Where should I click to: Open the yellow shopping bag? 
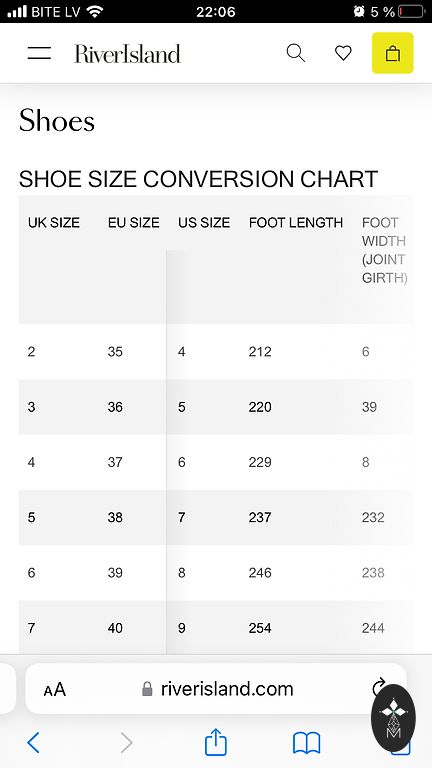coord(392,53)
